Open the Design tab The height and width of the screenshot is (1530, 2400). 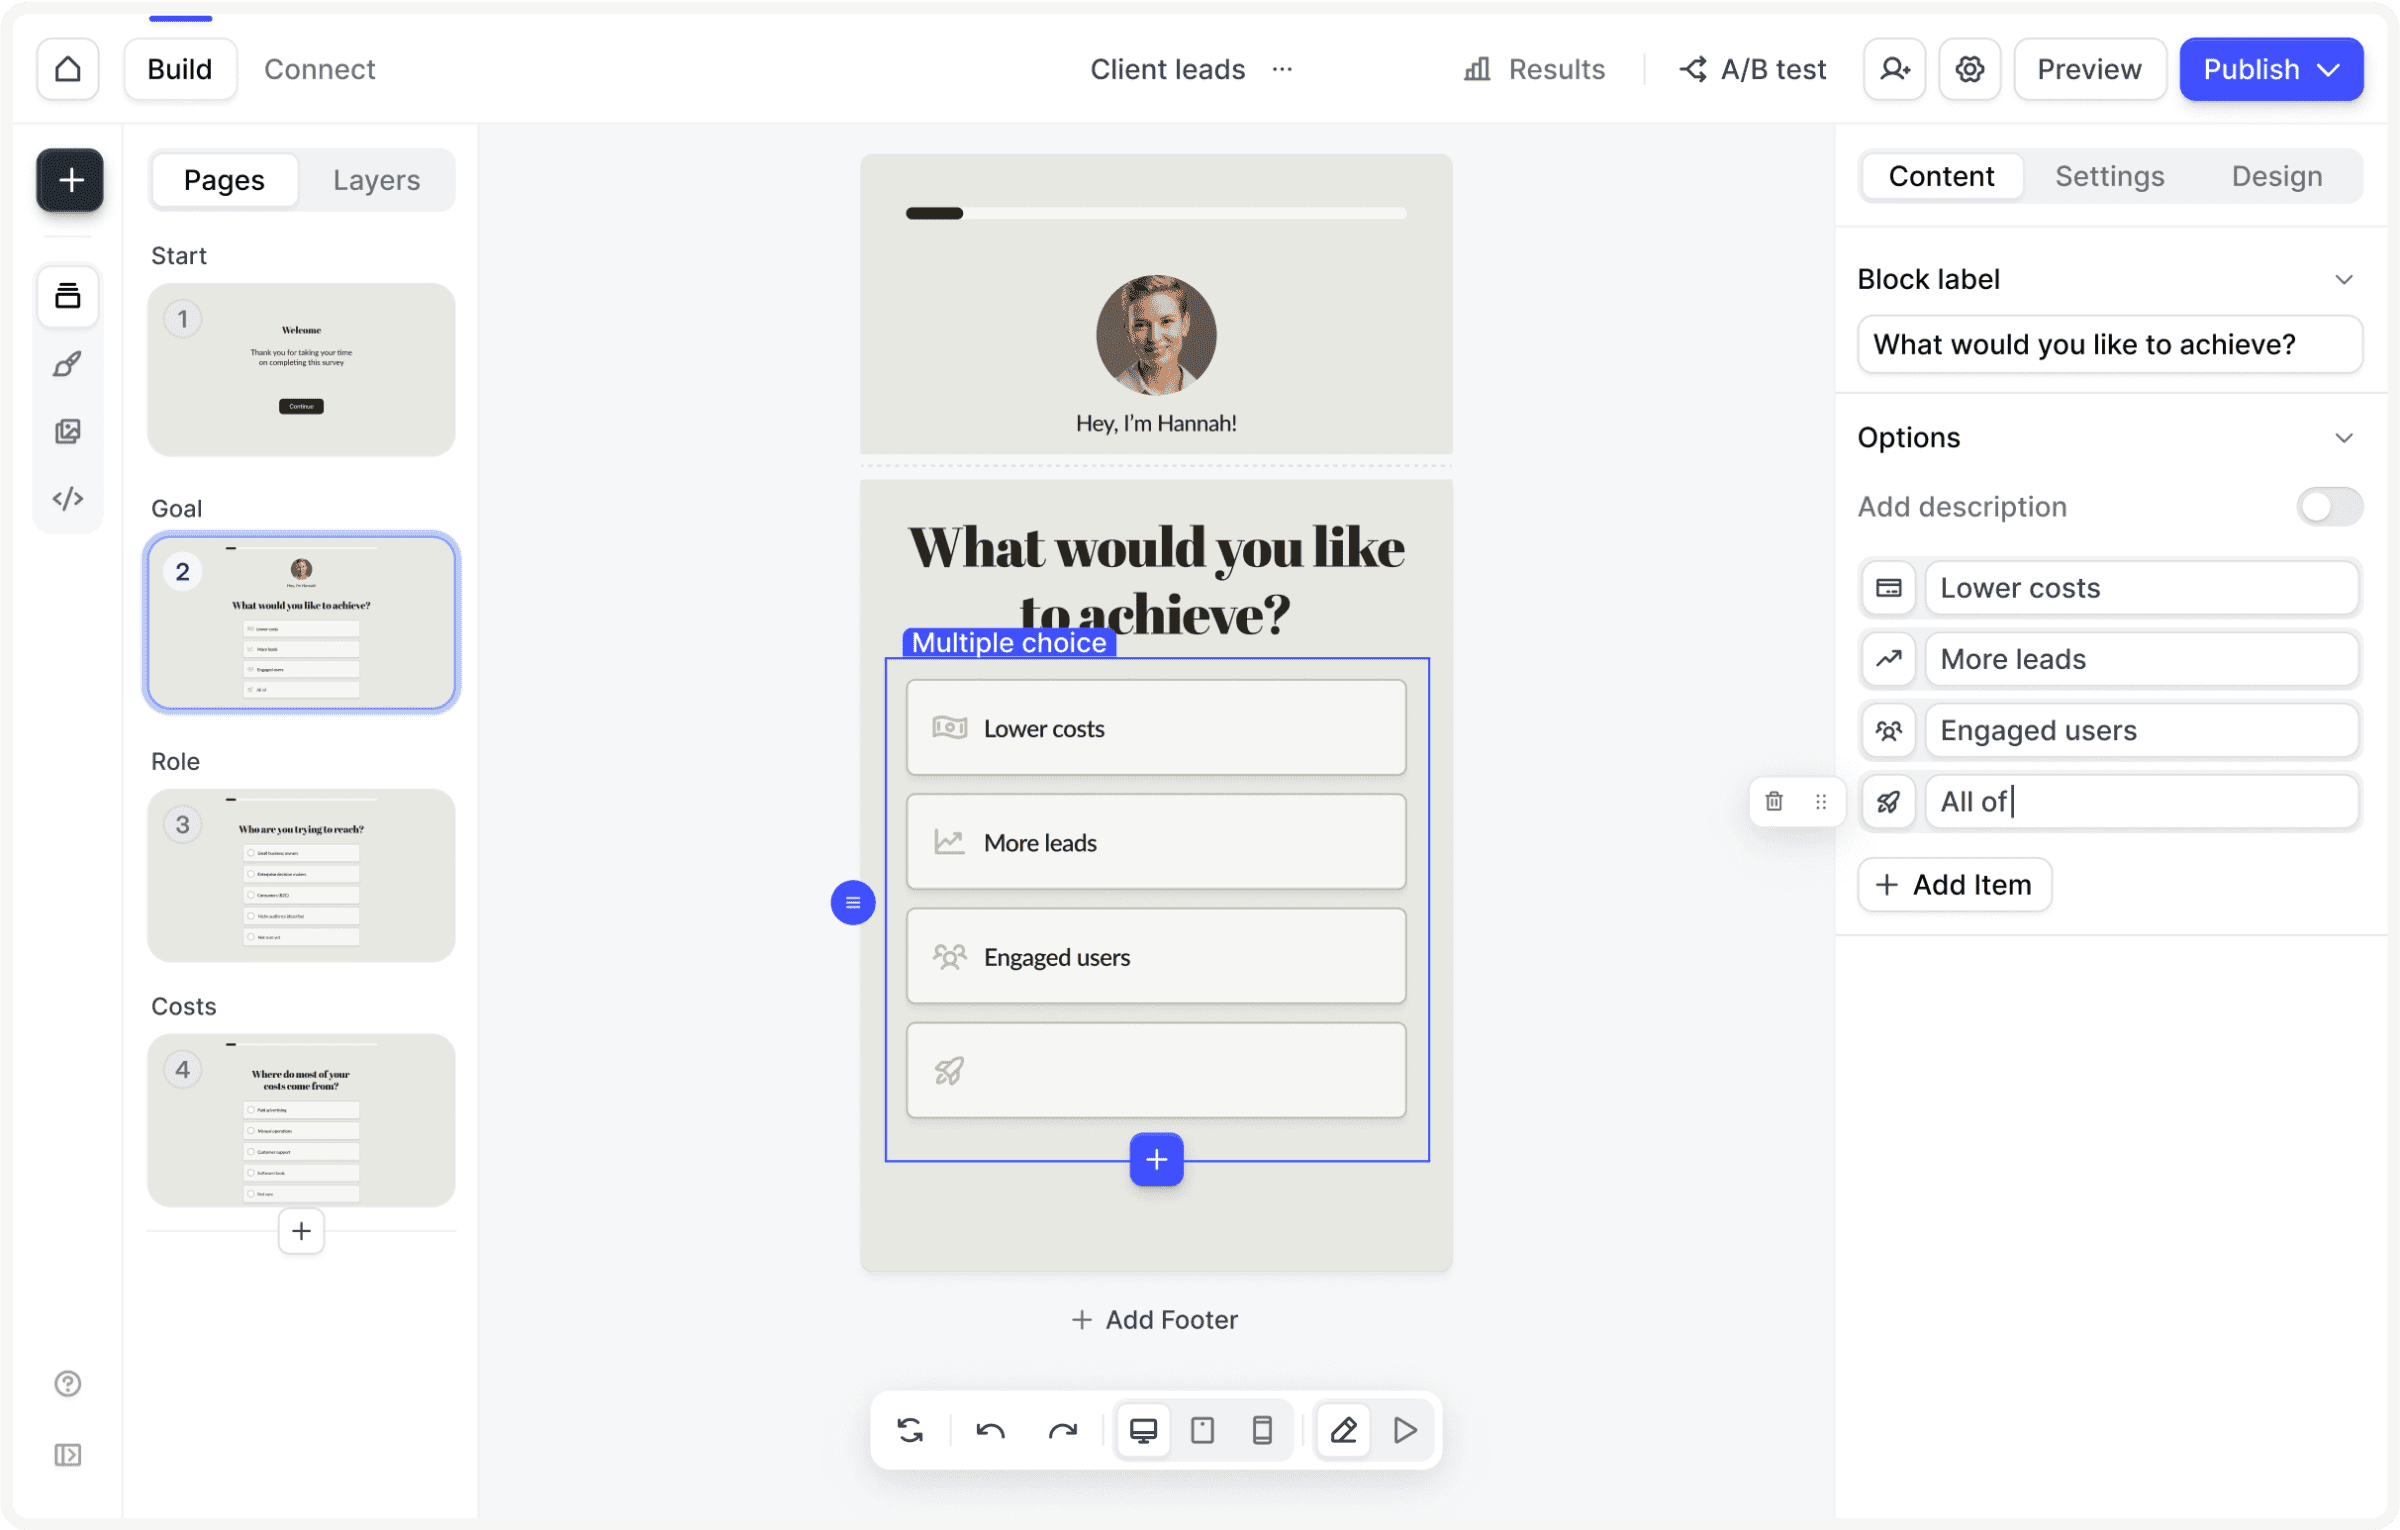2276,176
